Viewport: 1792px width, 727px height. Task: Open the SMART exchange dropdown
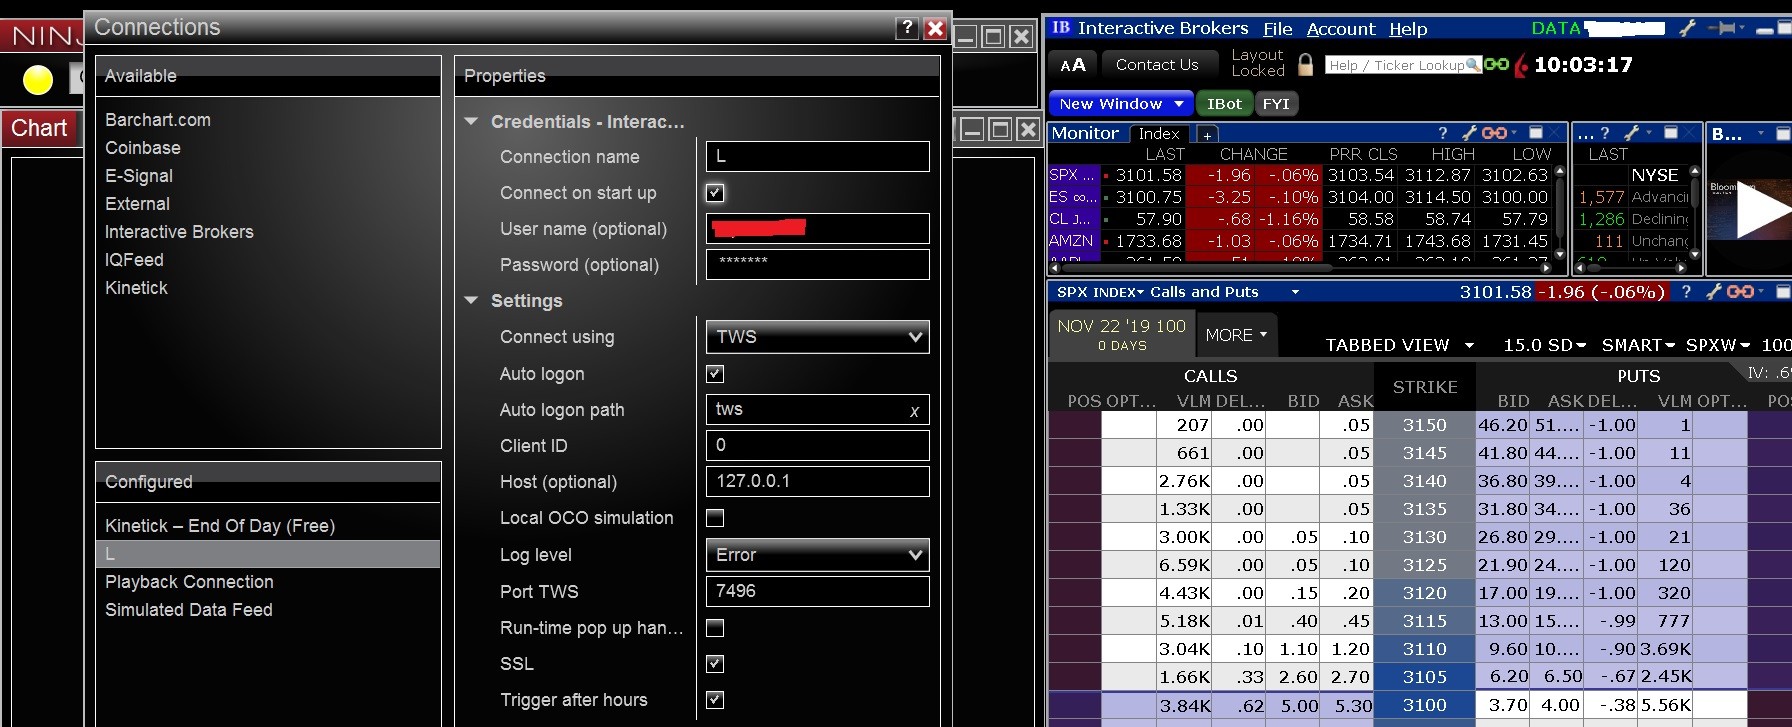1638,345
